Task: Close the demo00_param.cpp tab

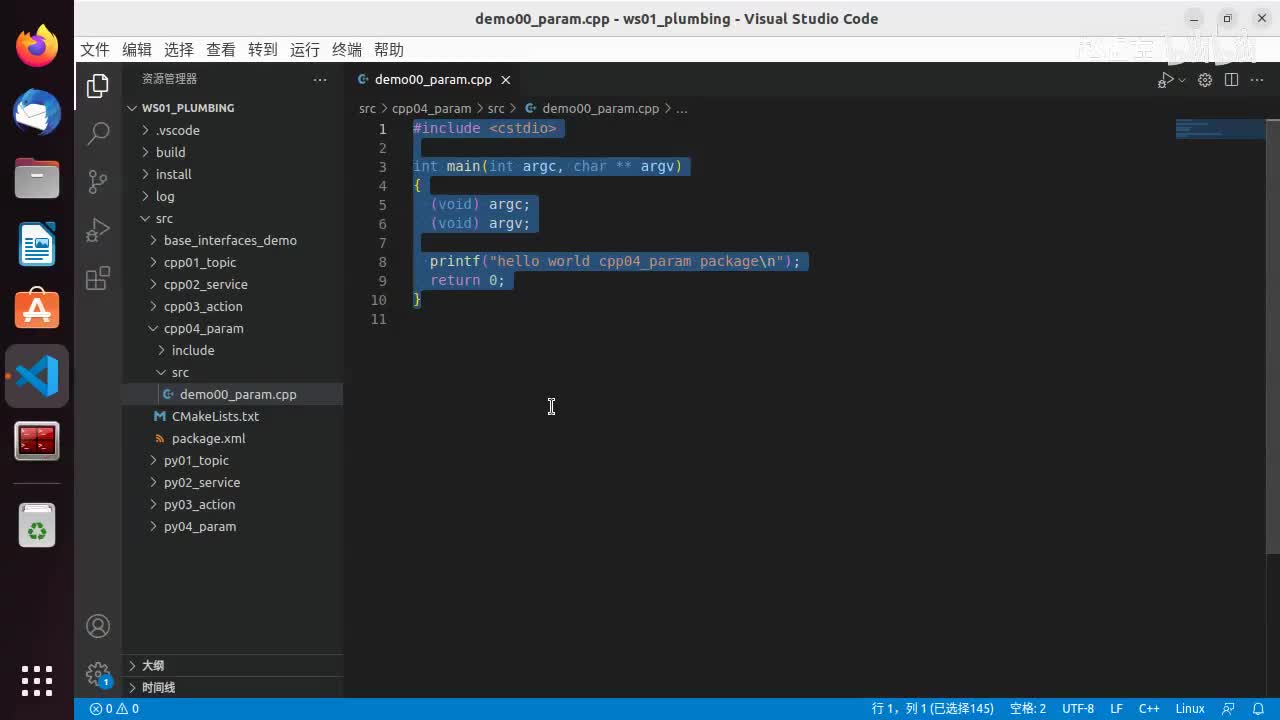Action: pyautogui.click(x=506, y=80)
